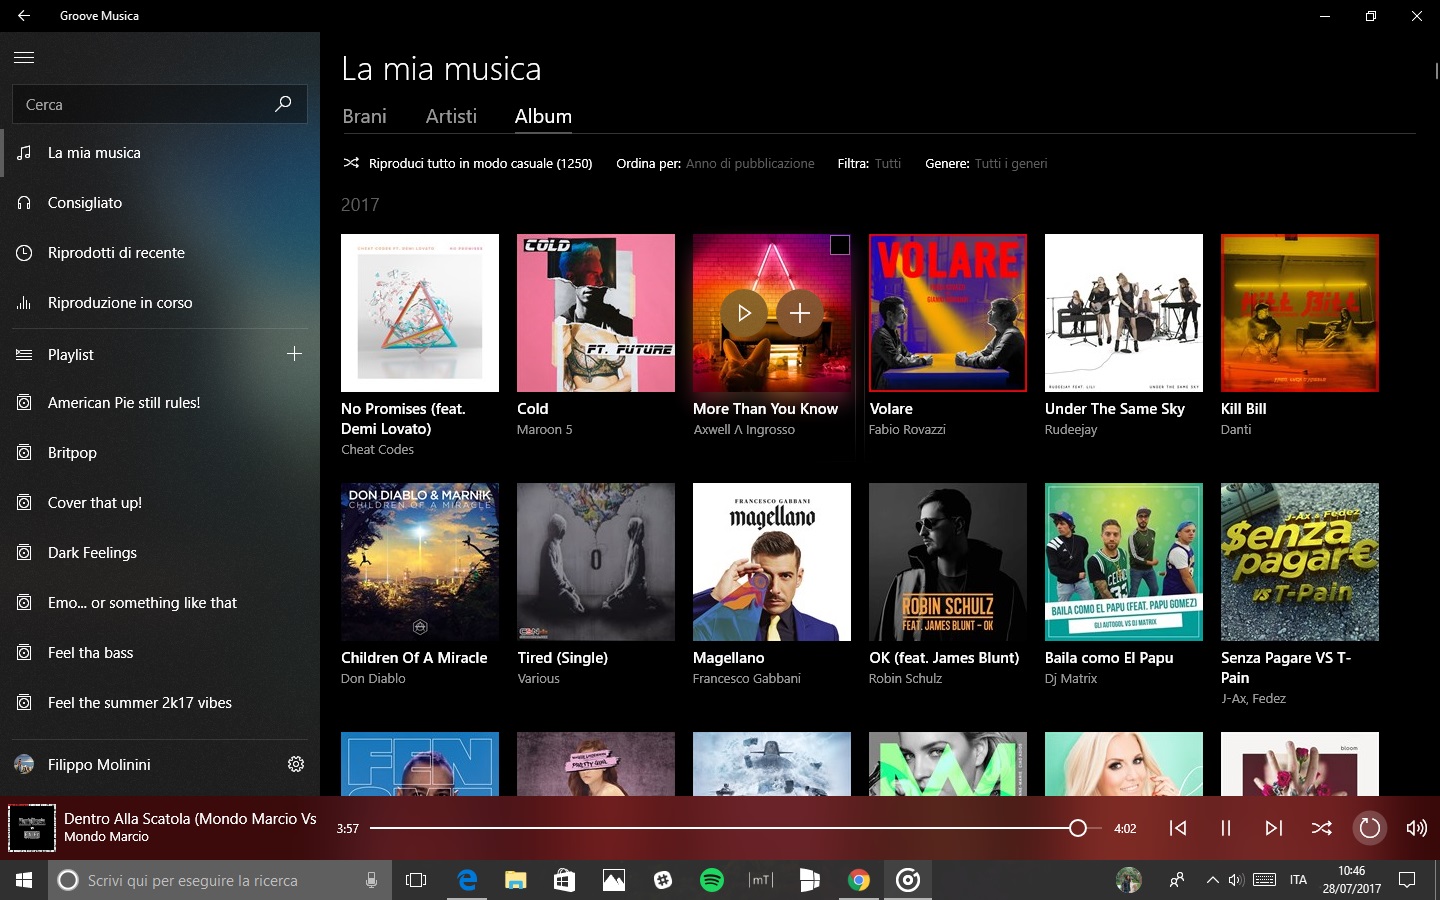1440x900 pixels.
Task: Click artist link Fabio Rovazzi
Action: (907, 430)
